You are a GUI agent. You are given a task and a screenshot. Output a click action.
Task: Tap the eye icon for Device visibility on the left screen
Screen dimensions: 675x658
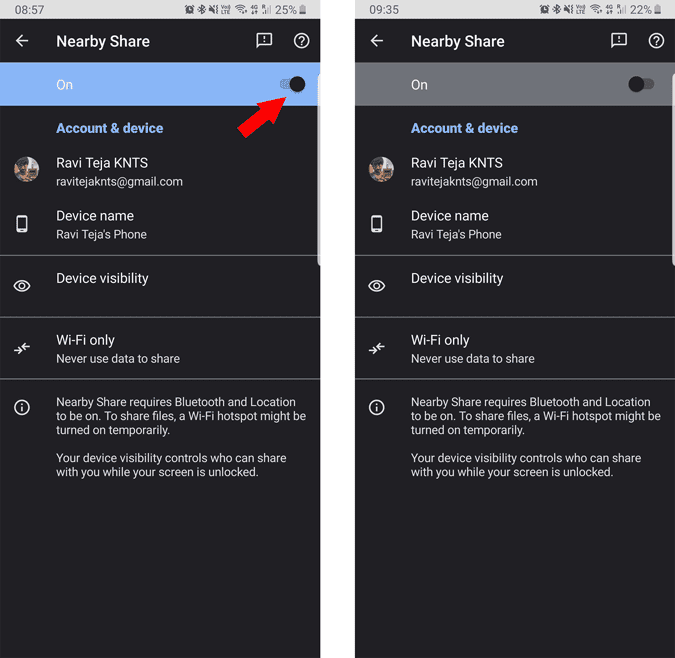(22, 286)
